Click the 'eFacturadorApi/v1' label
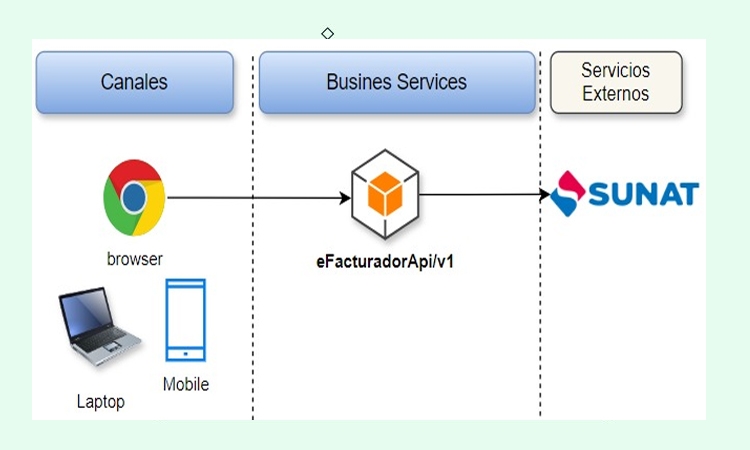Viewport: 750px width, 450px height. [385, 262]
